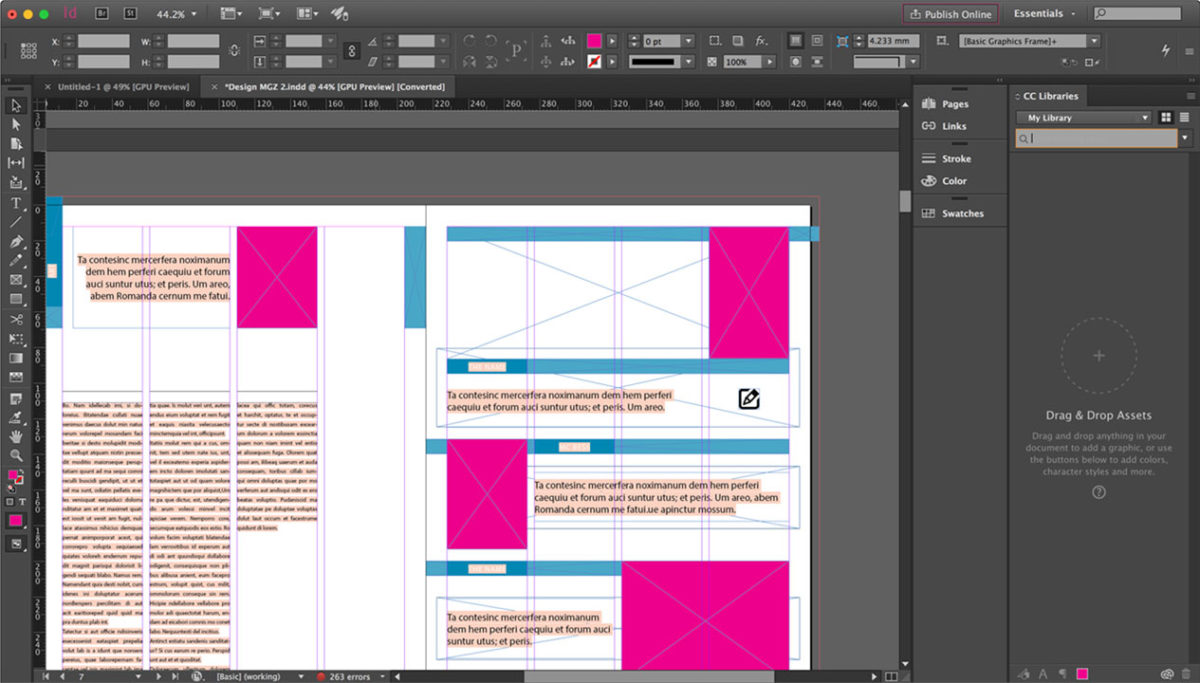1200x683 pixels.
Task: Select the Selection tool arrow
Action: [x=15, y=104]
